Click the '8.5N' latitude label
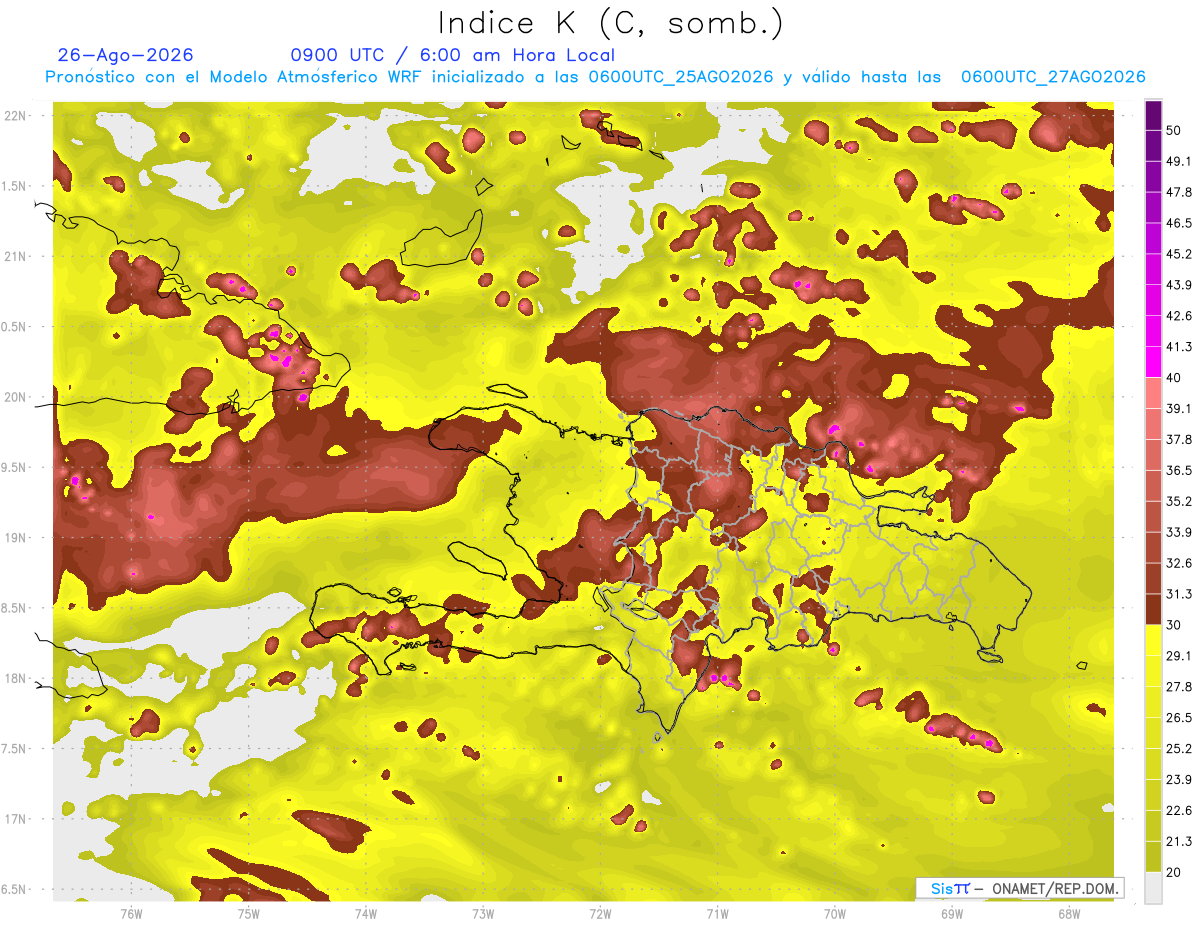Screen dimensions: 1200x927 pos(14,609)
